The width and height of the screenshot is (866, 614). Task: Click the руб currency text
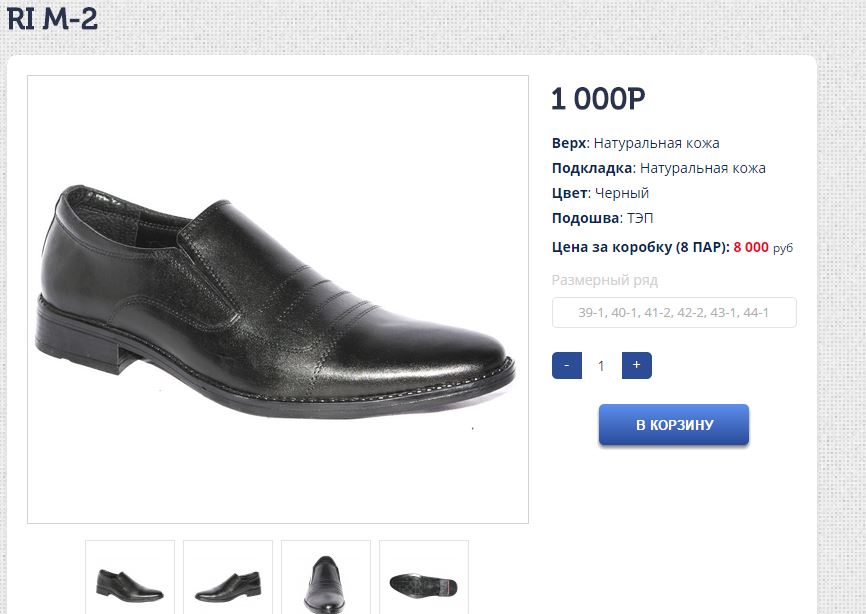pos(783,248)
